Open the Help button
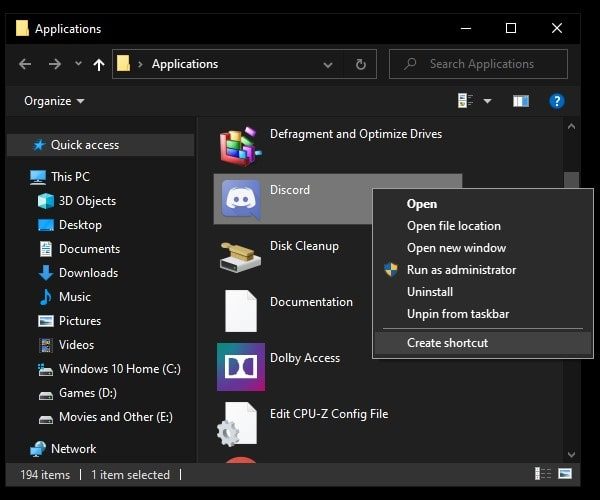This screenshot has width=600, height=500. pyautogui.click(x=557, y=101)
